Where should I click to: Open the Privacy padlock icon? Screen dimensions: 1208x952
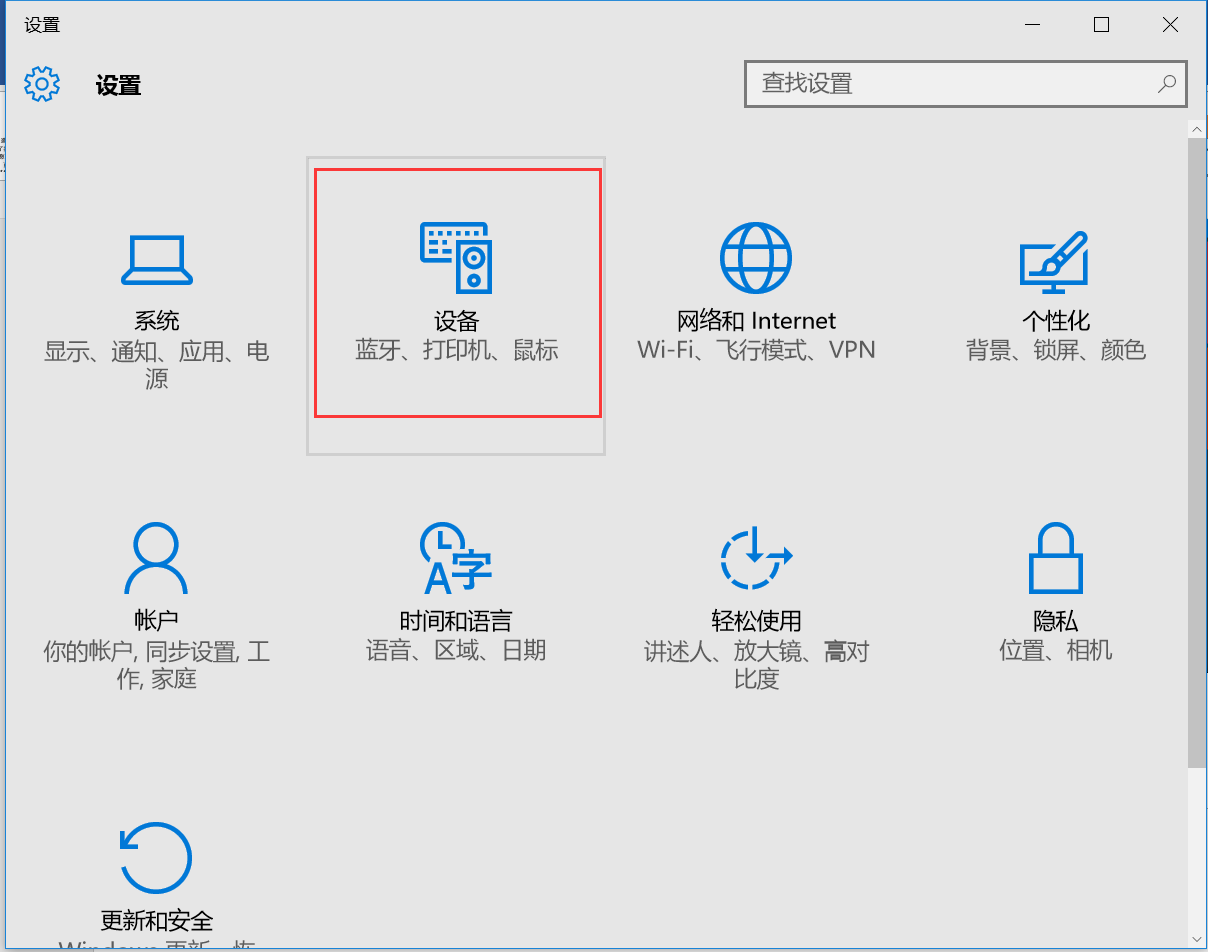(x=1055, y=558)
